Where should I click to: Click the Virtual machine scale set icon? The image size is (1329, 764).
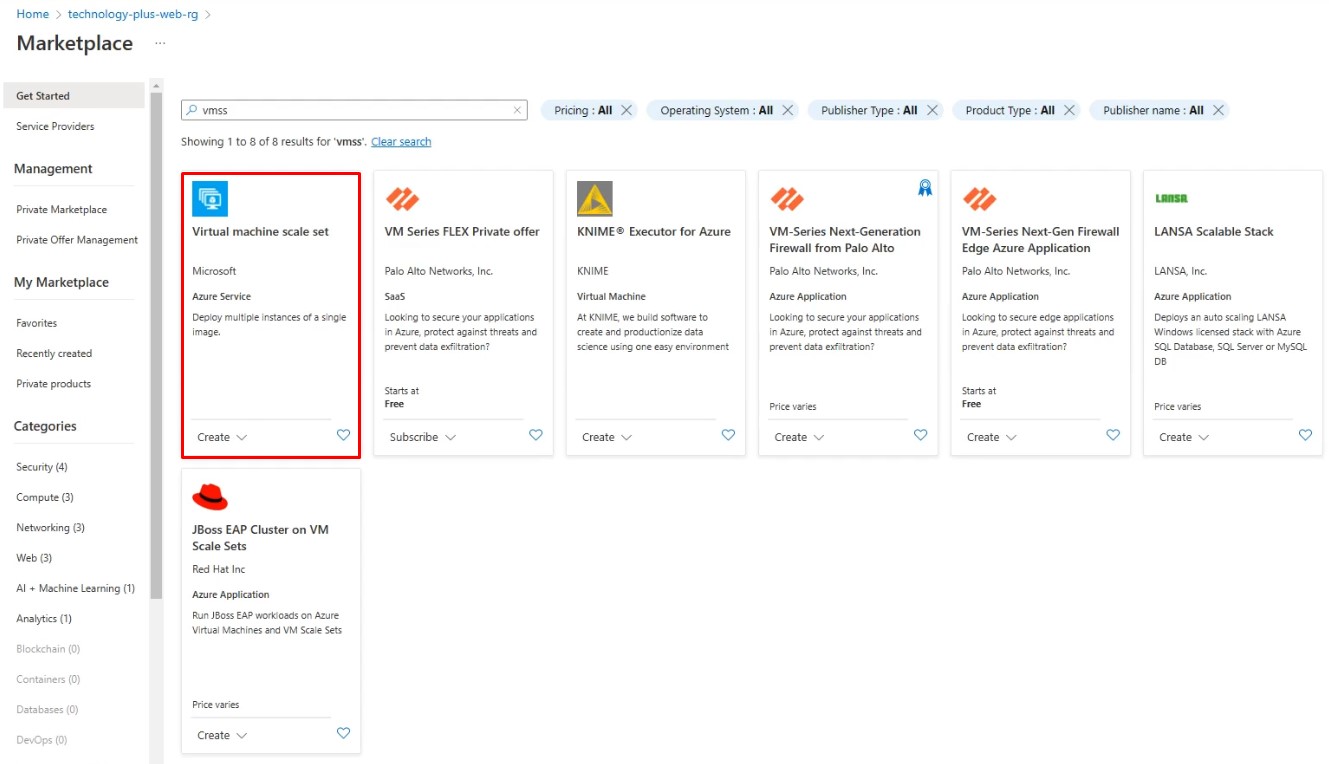tap(210, 199)
